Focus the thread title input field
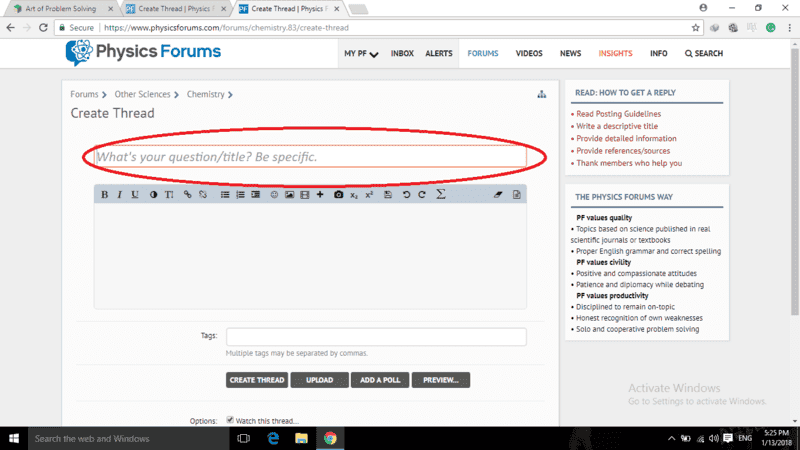The width and height of the screenshot is (800, 450). click(x=311, y=157)
